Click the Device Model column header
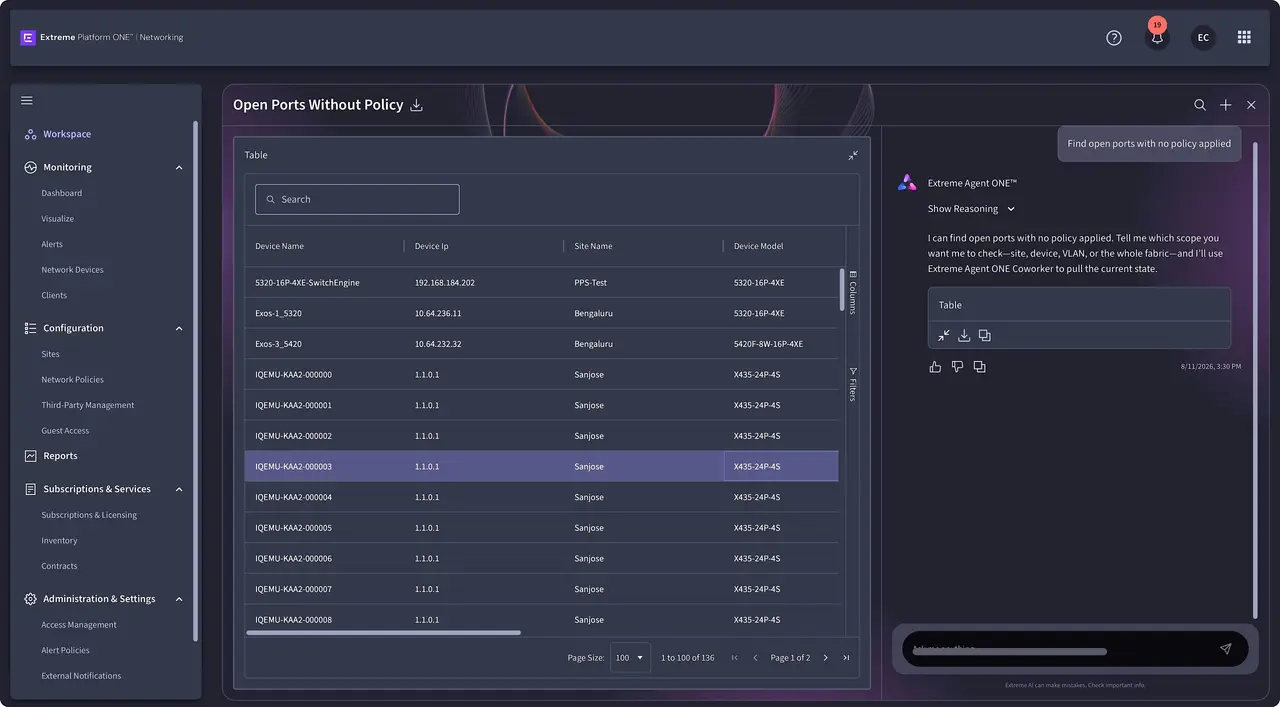The width and height of the screenshot is (1280, 707). click(759, 246)
